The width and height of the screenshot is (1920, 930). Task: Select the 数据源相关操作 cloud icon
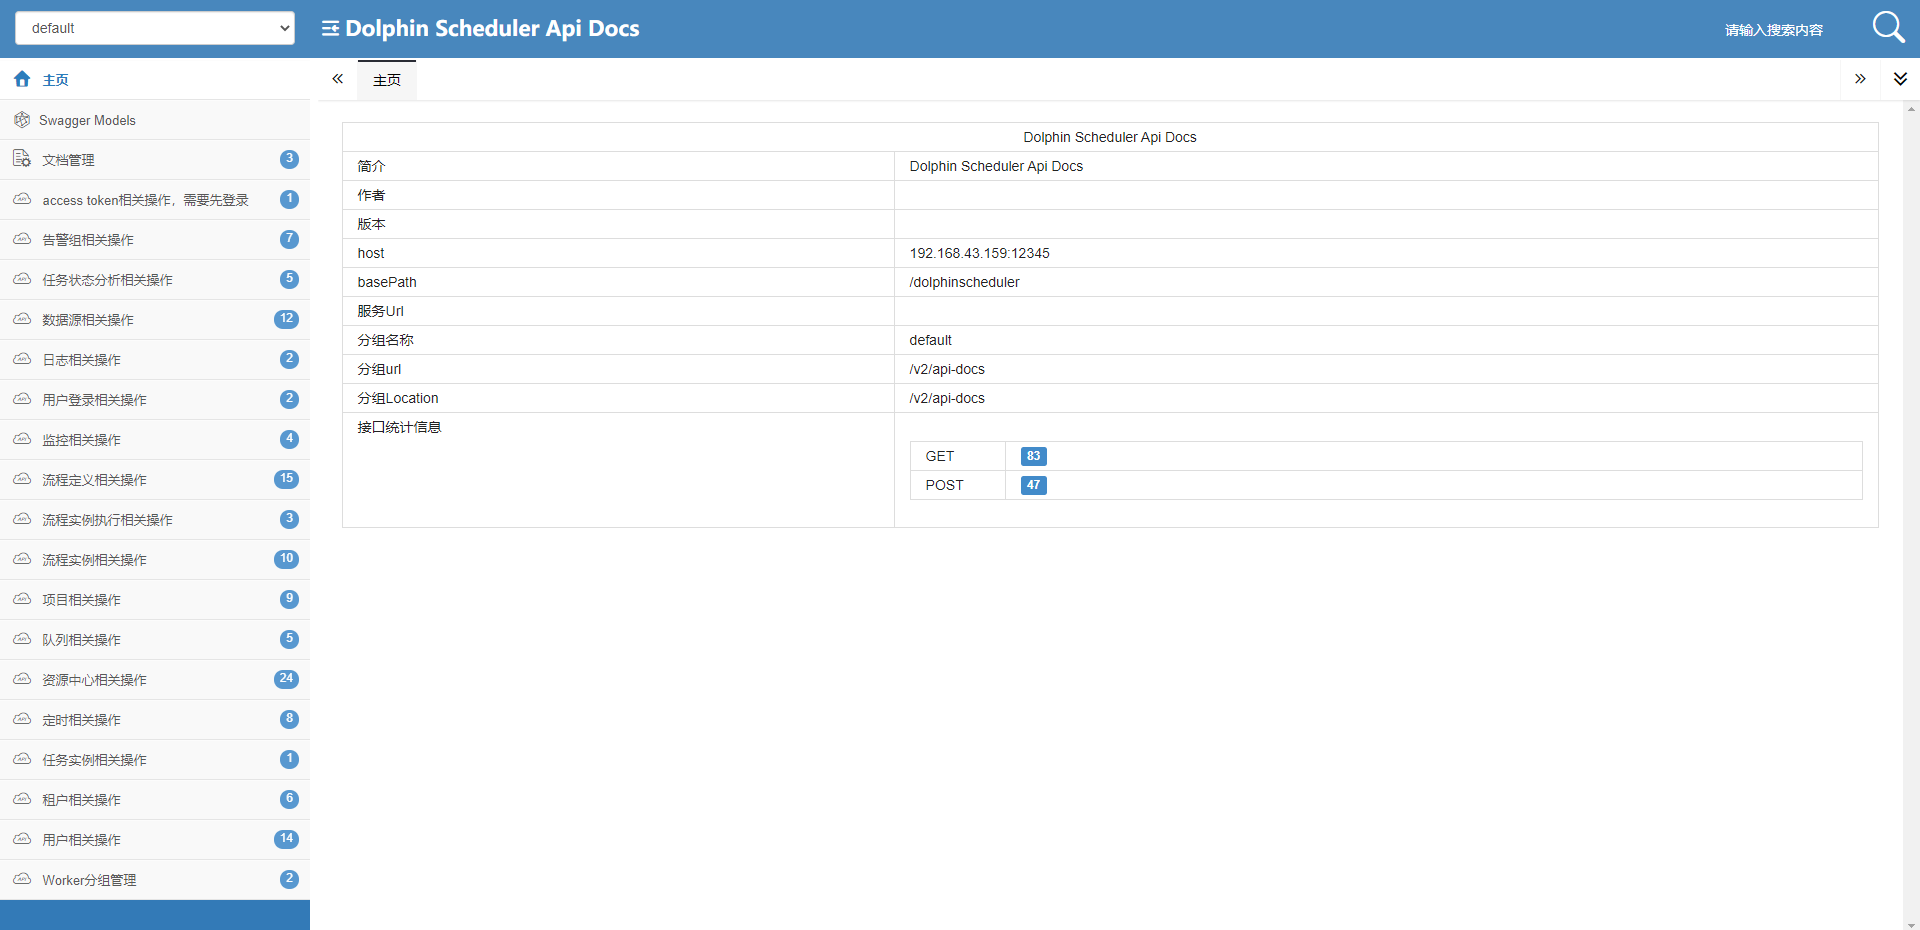click(x=21, y=319)
